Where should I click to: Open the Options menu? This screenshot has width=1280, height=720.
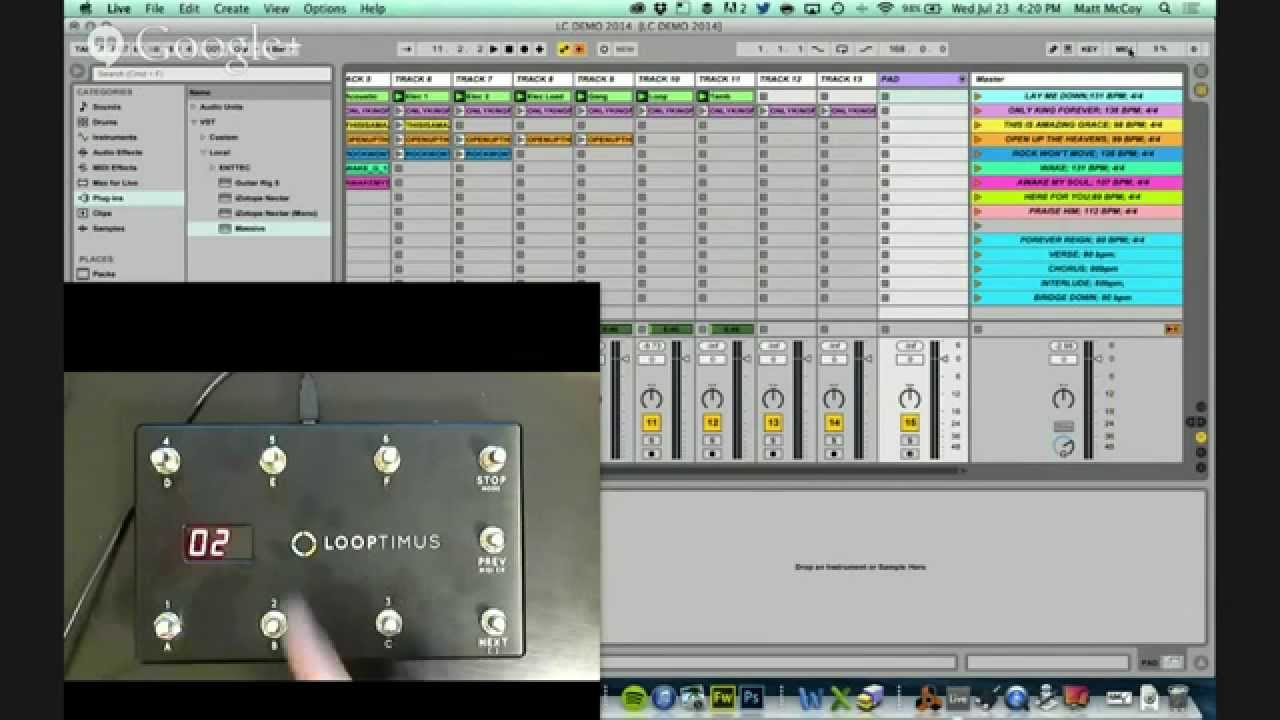click(x=324, y=9)
